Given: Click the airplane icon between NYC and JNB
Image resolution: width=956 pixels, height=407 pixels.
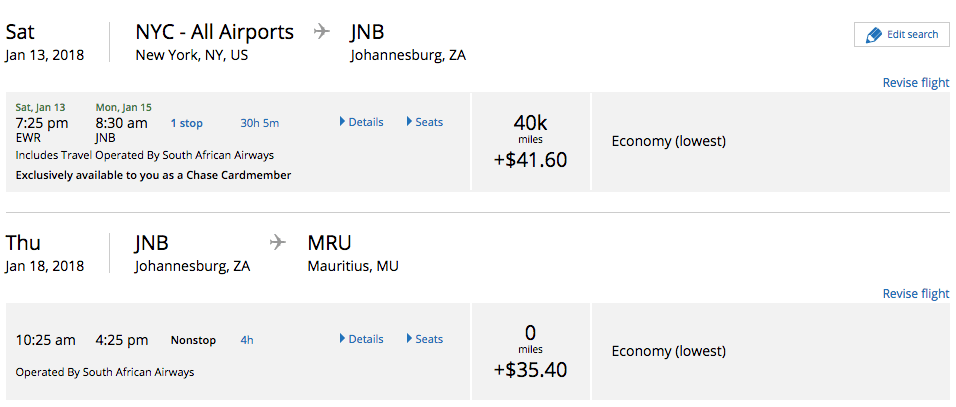Looking at the screenshot, I should tap(321, 32).
